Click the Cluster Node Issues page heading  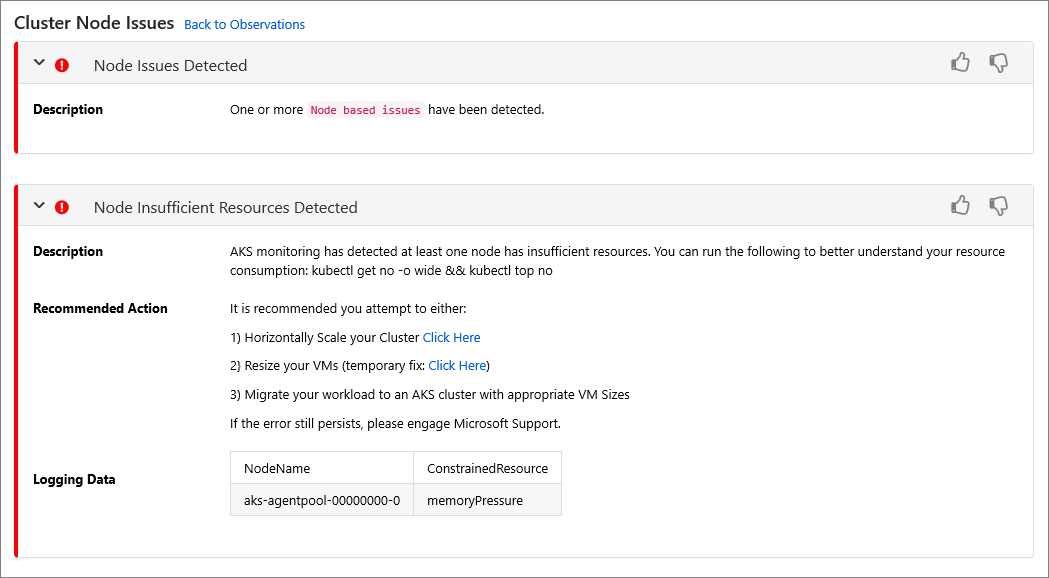pos(94,23)
